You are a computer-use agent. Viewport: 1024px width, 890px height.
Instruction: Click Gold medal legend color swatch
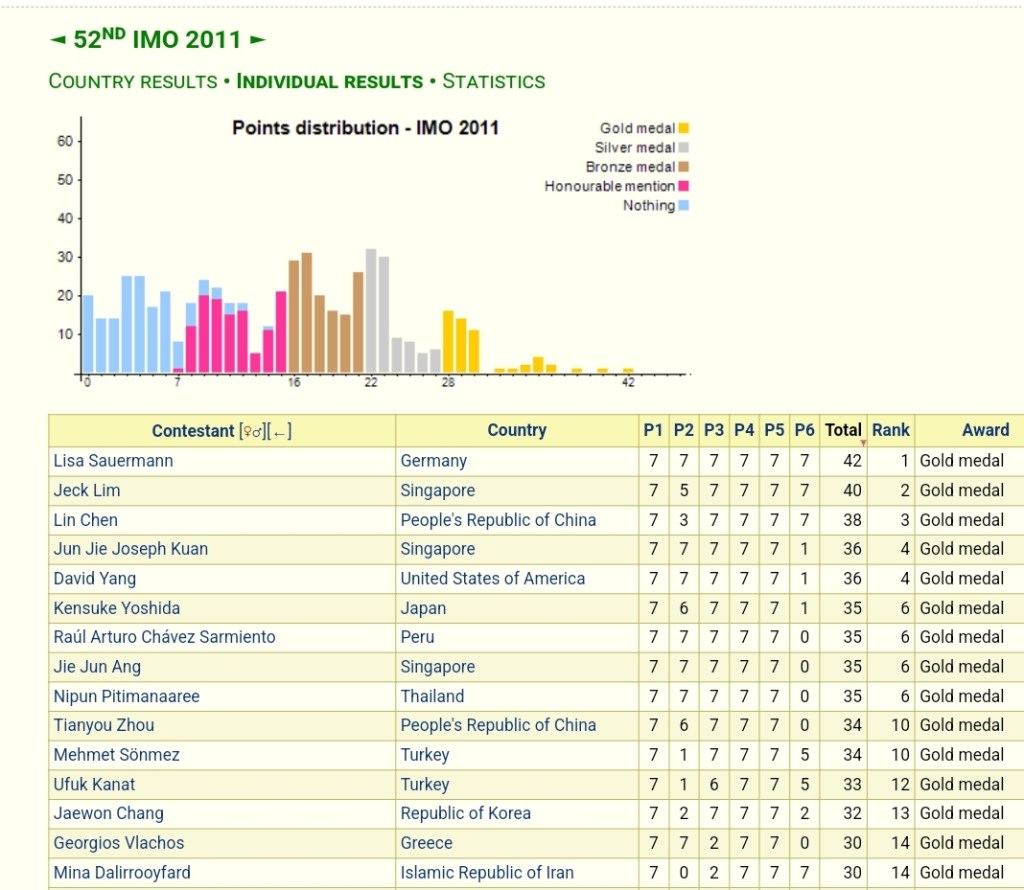coord(684,128)
